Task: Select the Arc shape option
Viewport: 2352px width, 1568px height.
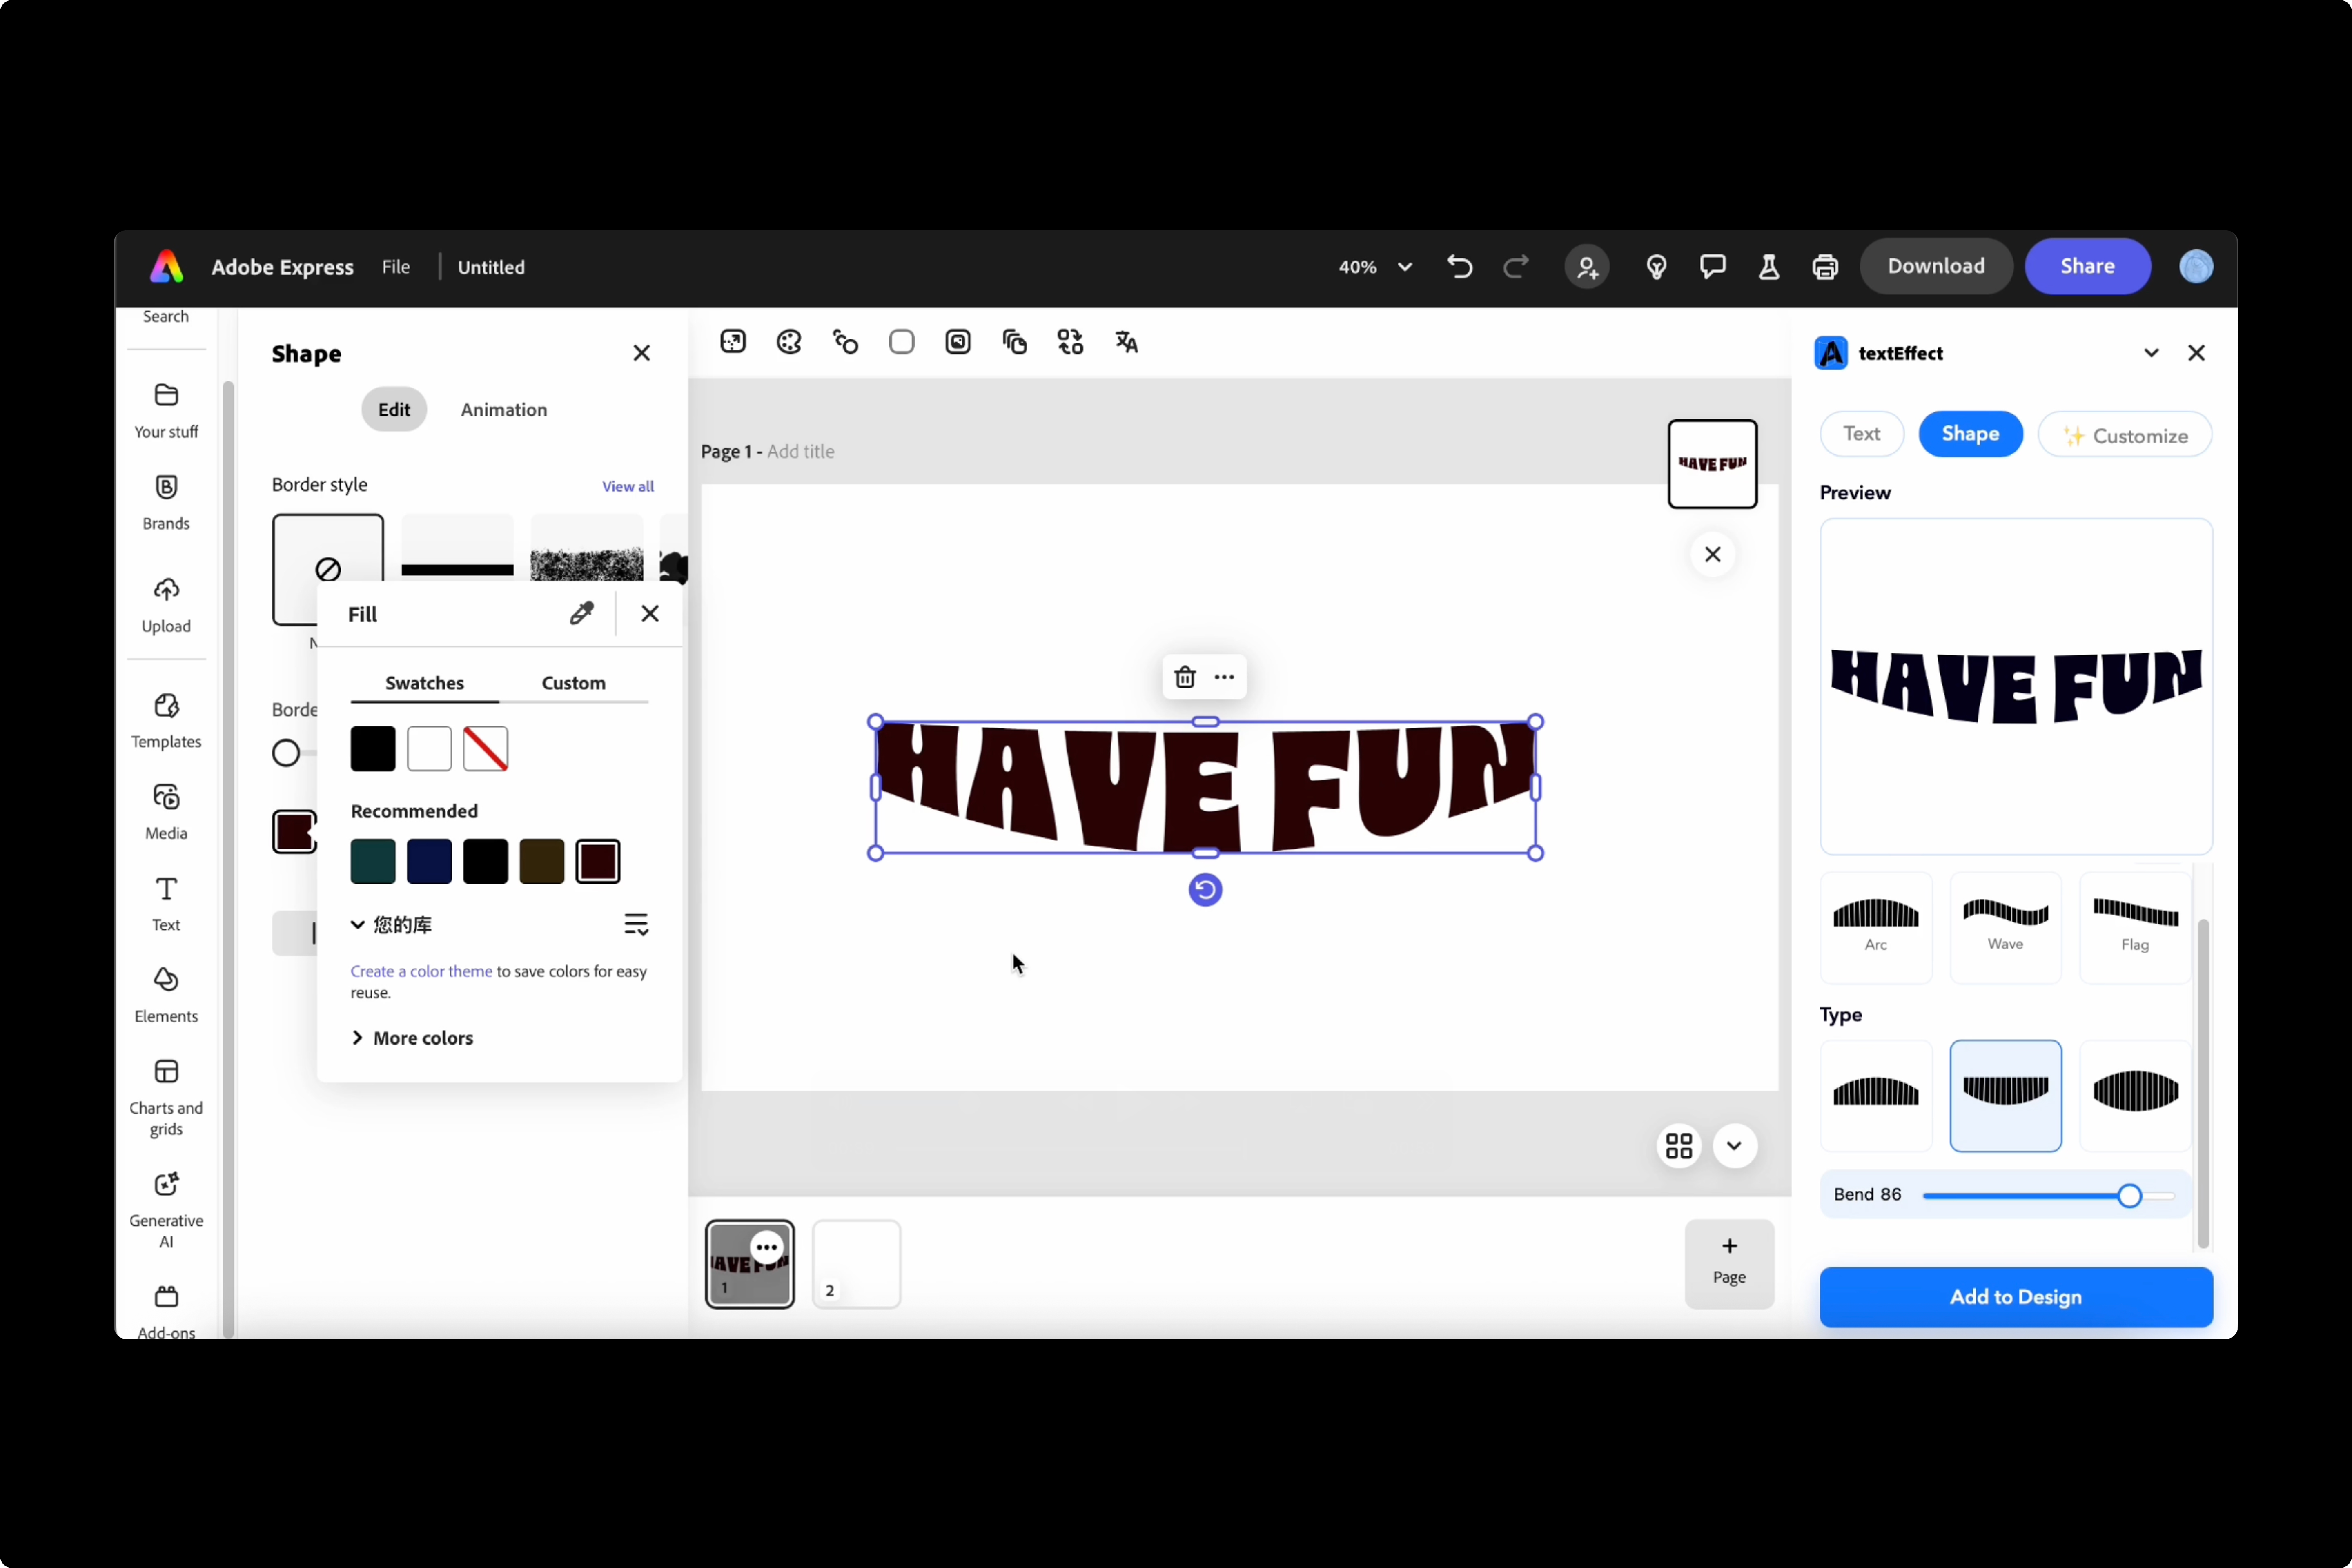Action: [1875, 925]
